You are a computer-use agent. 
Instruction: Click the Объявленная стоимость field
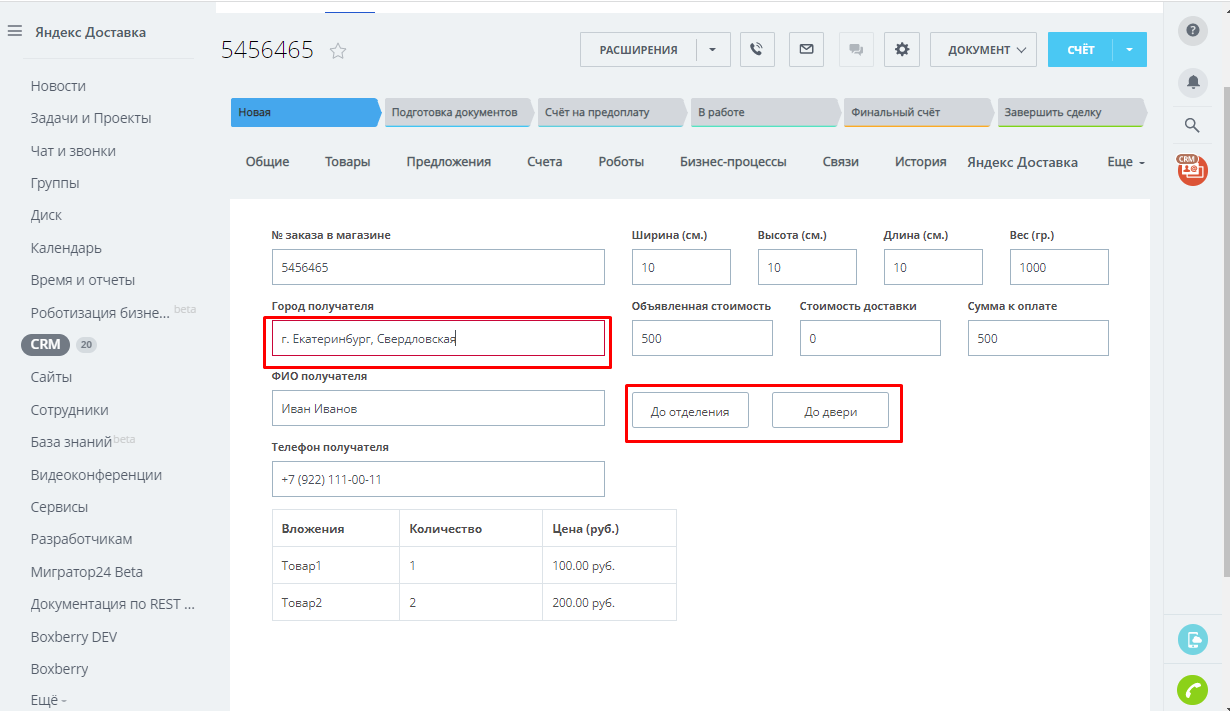pos(702,338)
